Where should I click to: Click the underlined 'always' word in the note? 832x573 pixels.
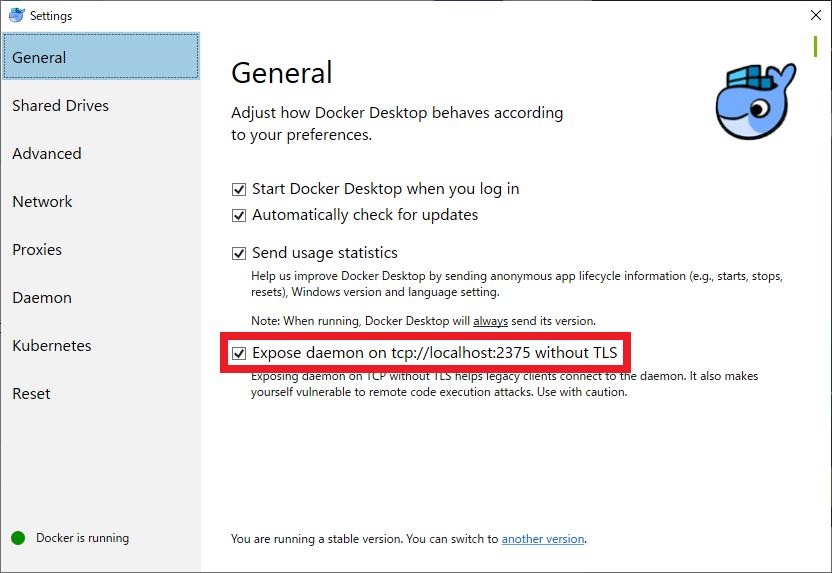click(x=490, y=321)
